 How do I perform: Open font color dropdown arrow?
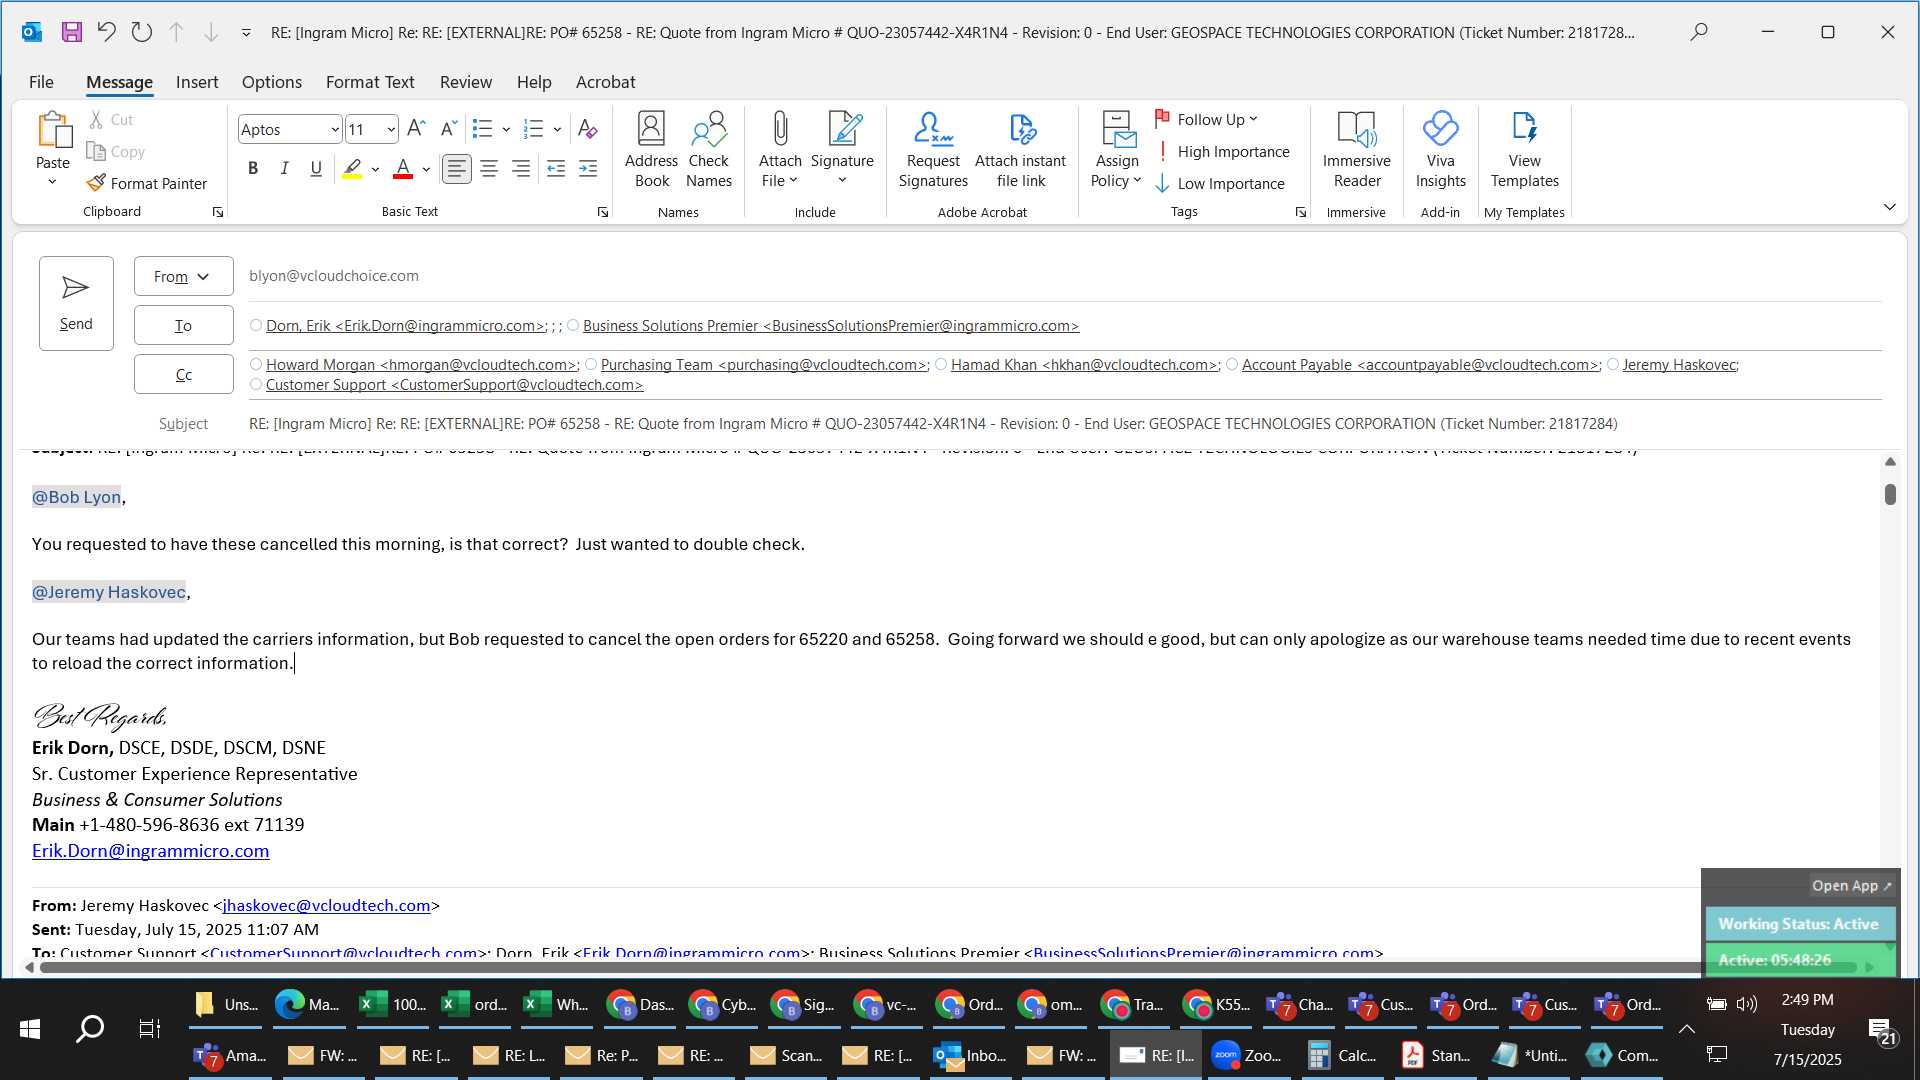(x=426, y=169)
